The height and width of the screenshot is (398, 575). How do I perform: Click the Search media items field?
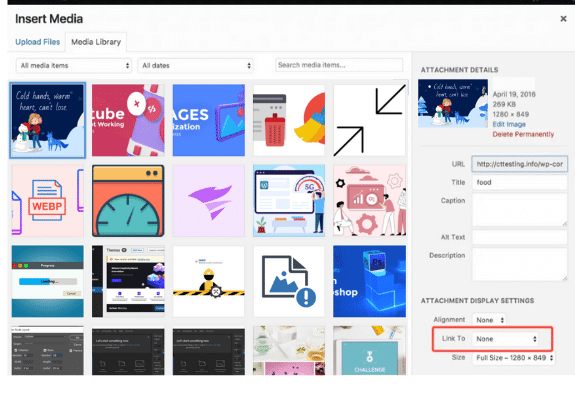pyautogui.click(x=339, y=65)
